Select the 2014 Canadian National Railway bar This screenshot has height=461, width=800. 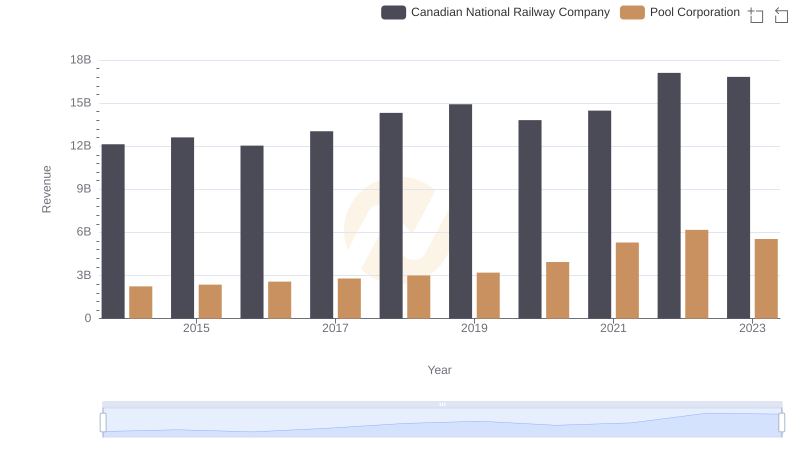coord(113,231)
